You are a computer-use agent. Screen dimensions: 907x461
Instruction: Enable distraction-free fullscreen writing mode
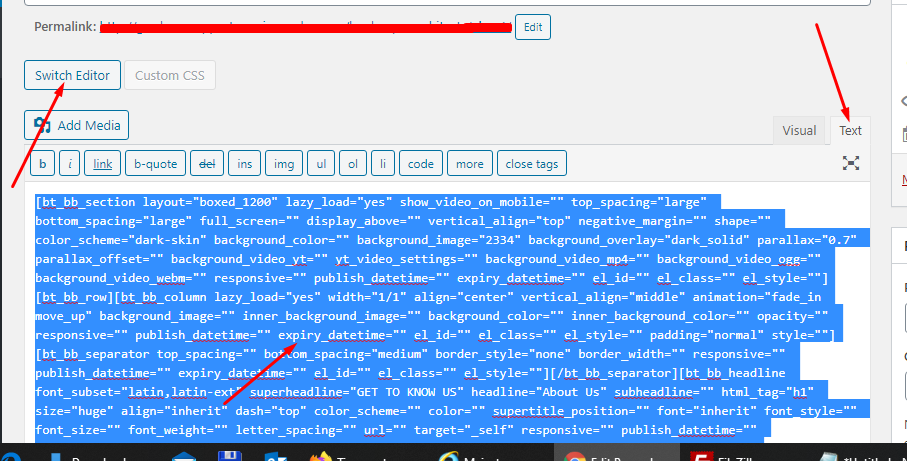click(x=851, y=163)
